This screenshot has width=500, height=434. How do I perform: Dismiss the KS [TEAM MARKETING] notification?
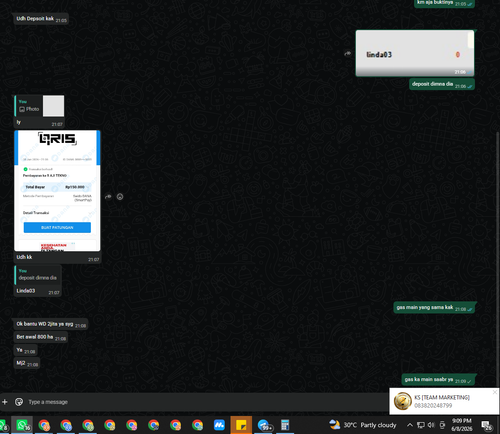(x=495, y=392)
